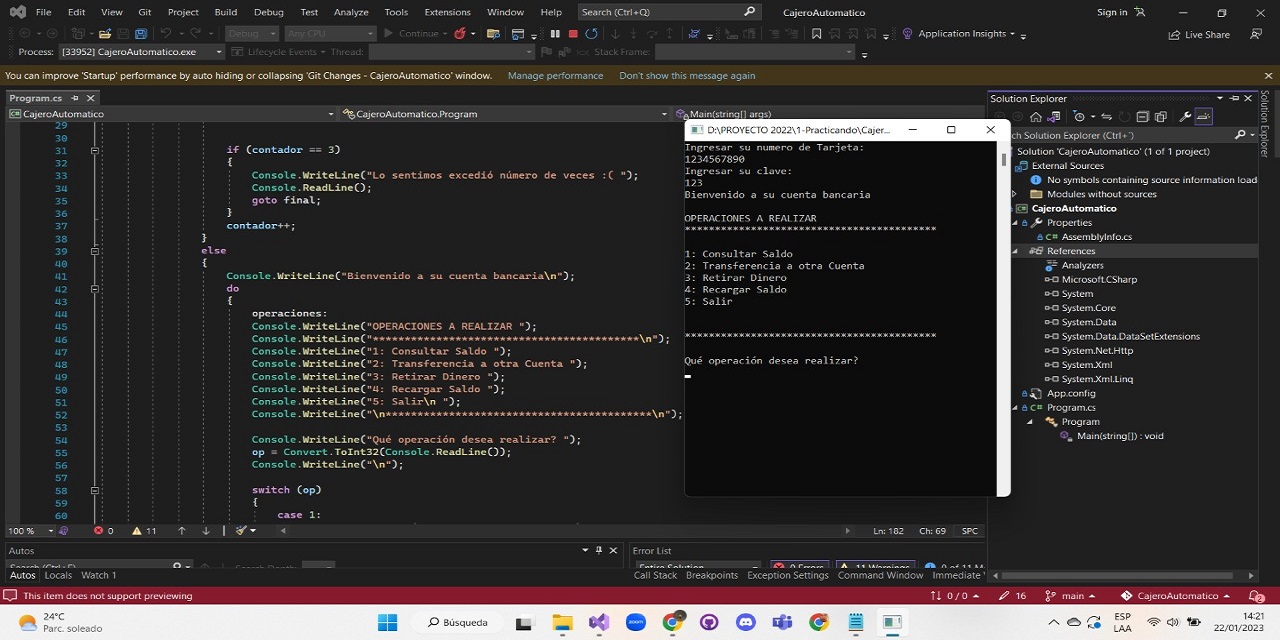The height and width of the screenshot is (640, 1280).
Task: Click the Restart debugging icon
Action: 591,33
